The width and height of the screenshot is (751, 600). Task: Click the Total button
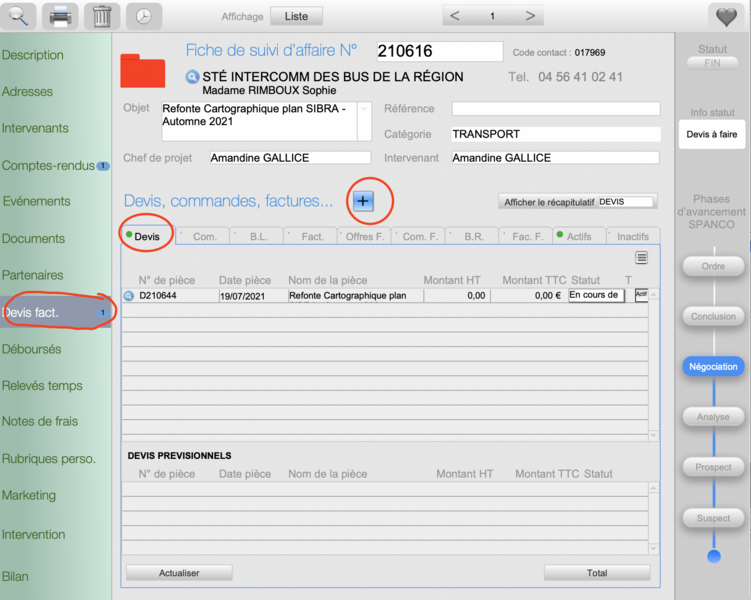pyautogui.click(x=597, y=573)
